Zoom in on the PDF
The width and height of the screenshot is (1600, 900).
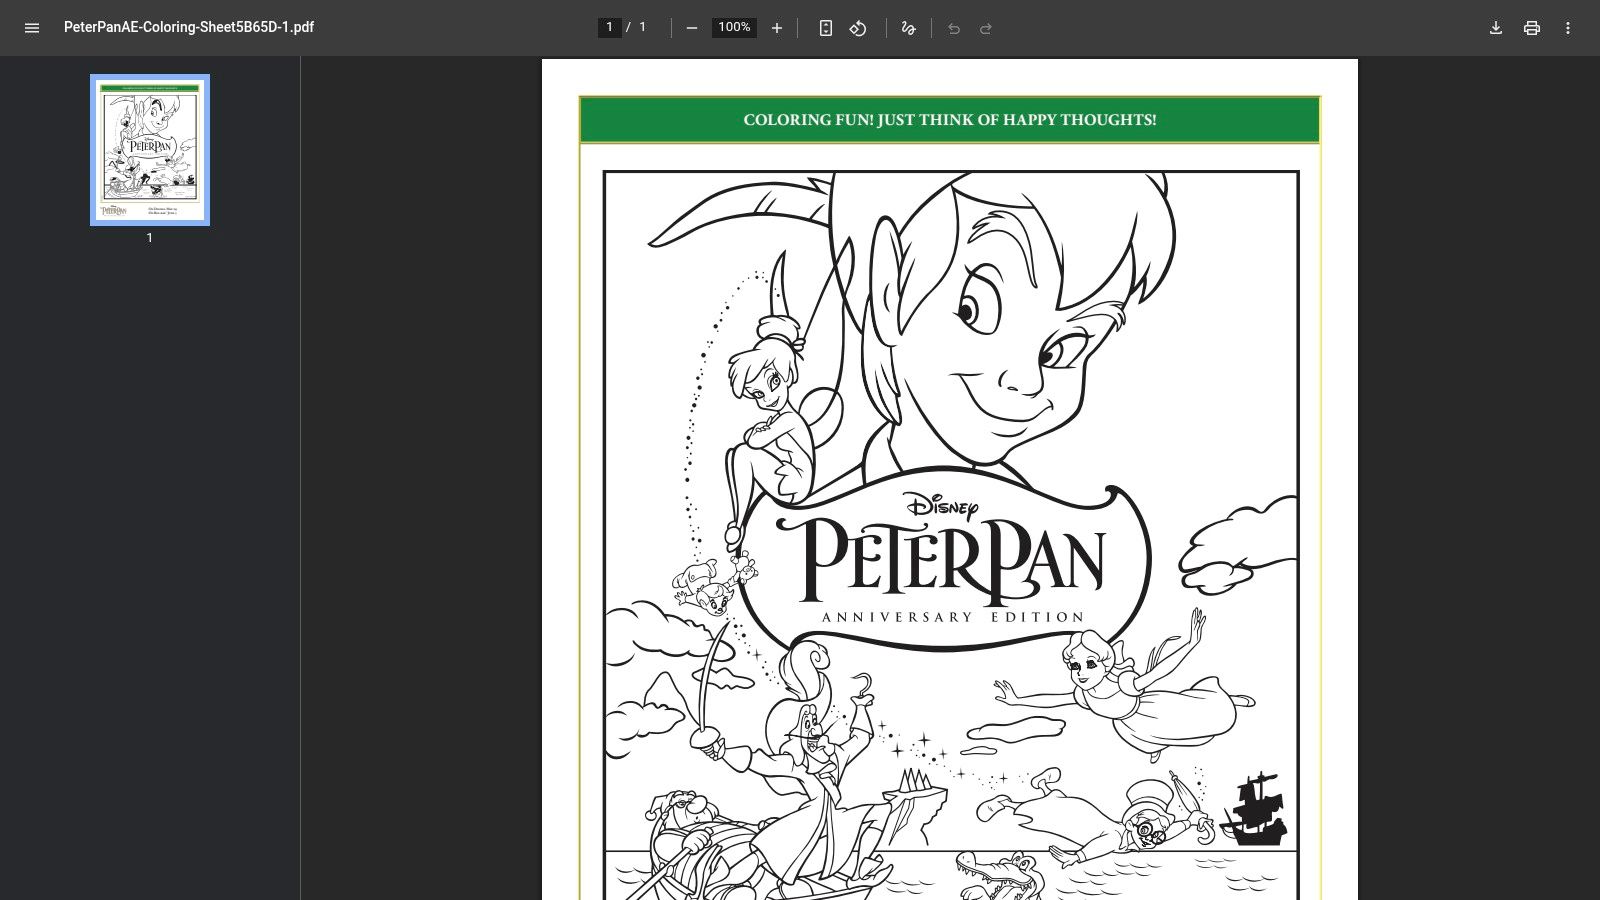pyautogui.click(x=777, y=28)
